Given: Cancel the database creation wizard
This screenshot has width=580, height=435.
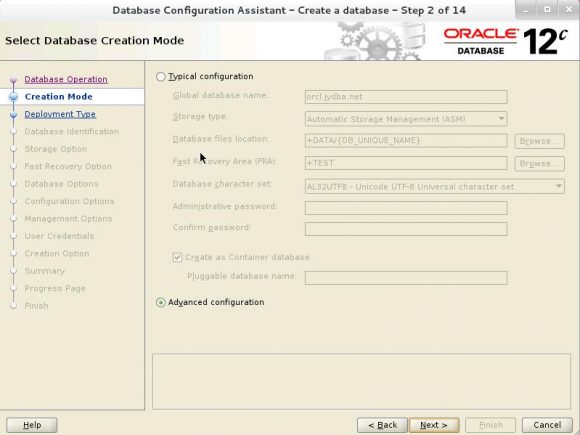Looking at the screenshot, I should tap(547, 425).
